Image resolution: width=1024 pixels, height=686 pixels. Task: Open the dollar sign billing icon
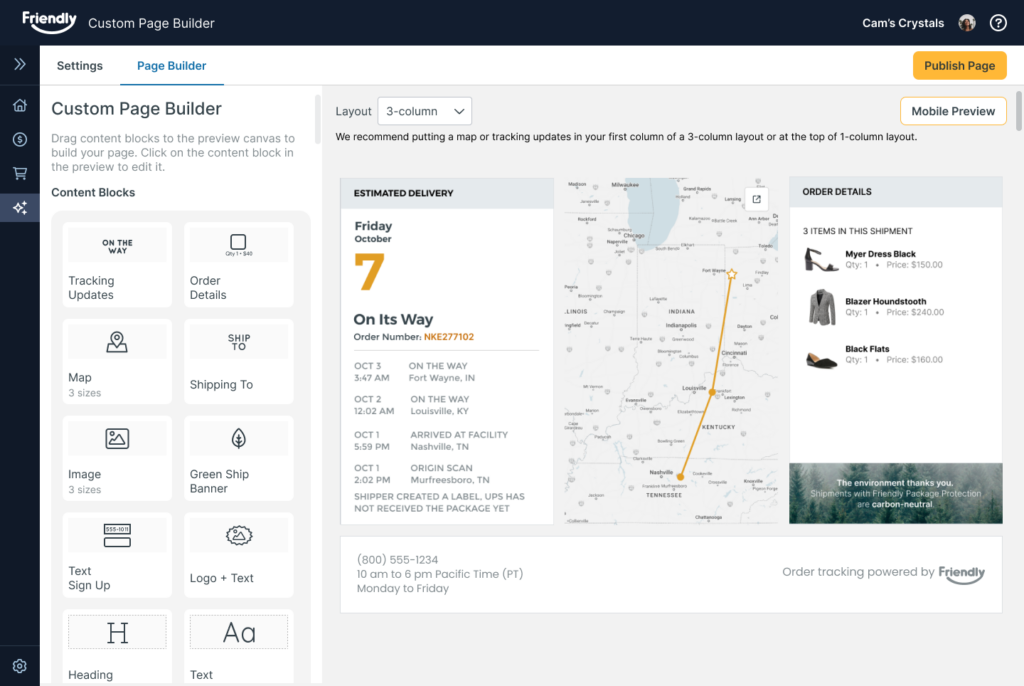click(x=19, y=140)
